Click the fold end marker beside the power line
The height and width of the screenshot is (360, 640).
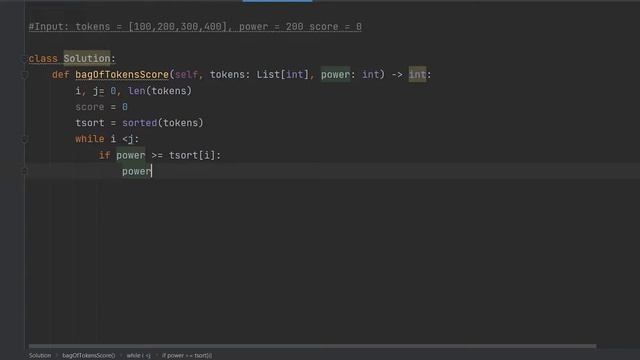pos(24,171)
